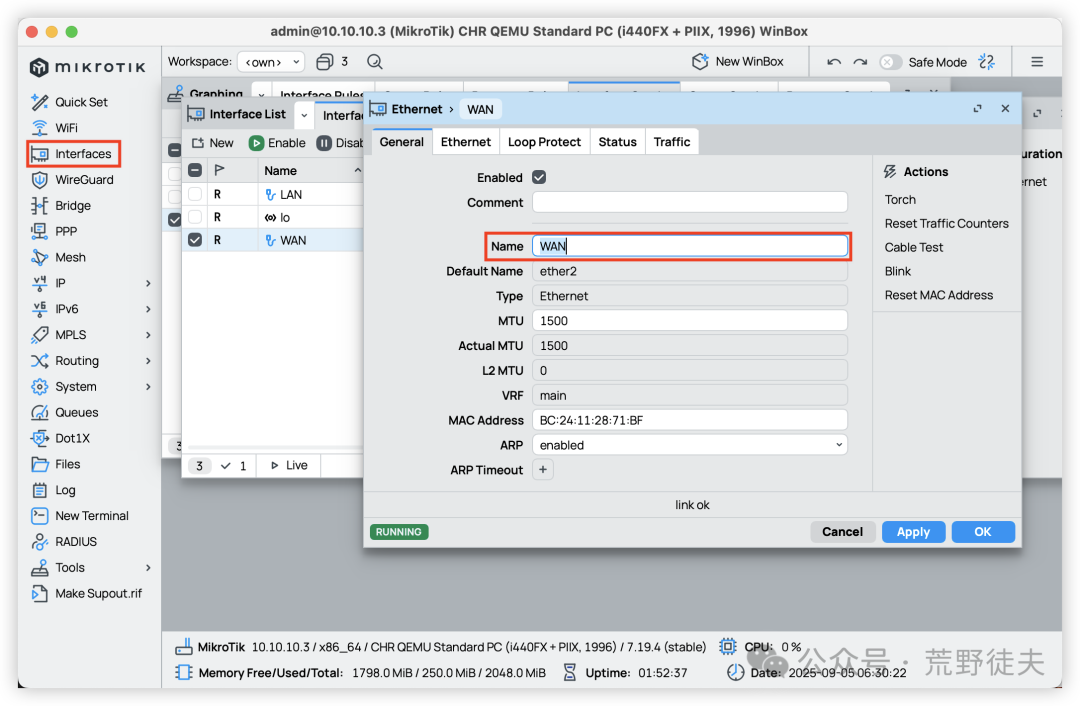The height and width of the screenshot is (706, 1080).
Task: Click the session icon right of Safe Mode
Action: (987, 62)
